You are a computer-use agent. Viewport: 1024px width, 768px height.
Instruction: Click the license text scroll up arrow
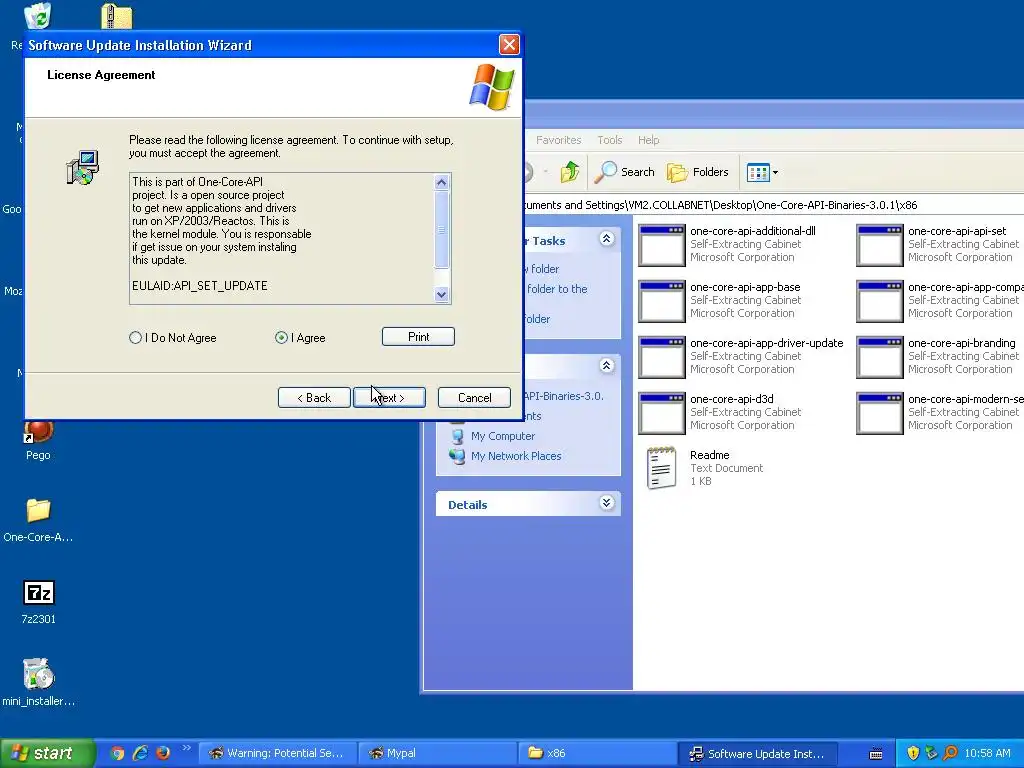click(441, 182)
